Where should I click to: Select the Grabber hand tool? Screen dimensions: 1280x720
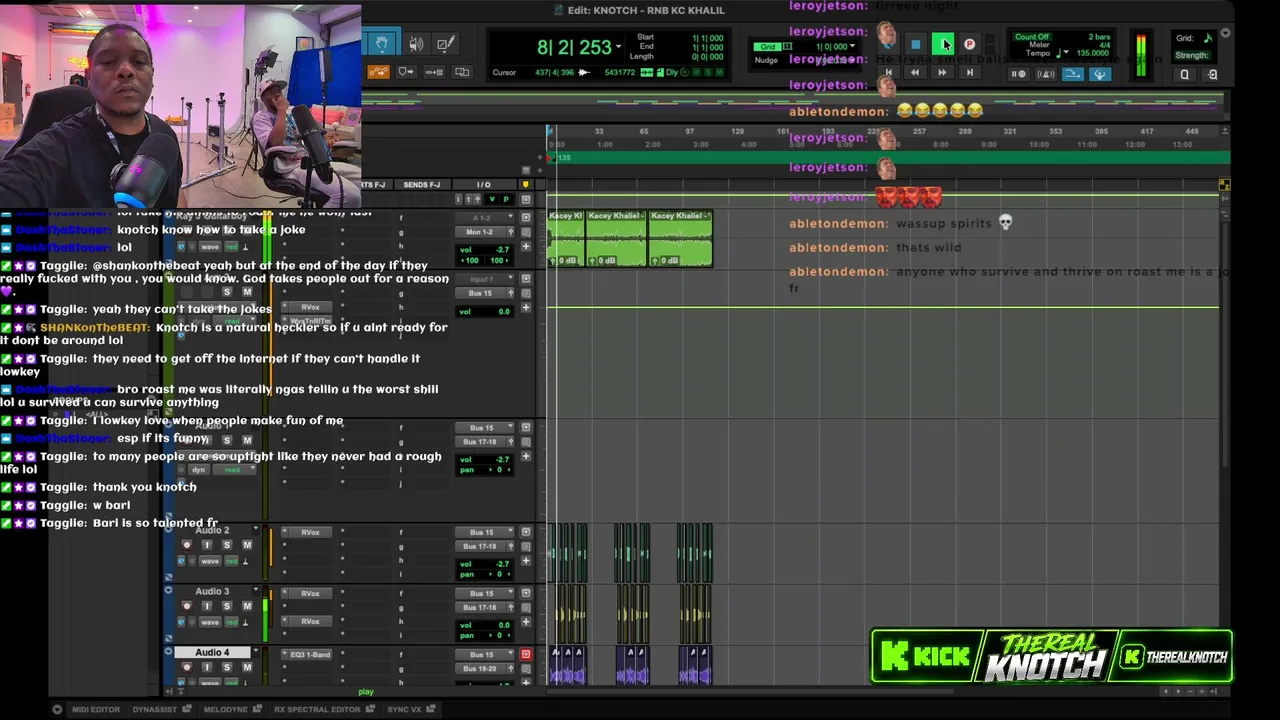point(381,43)
